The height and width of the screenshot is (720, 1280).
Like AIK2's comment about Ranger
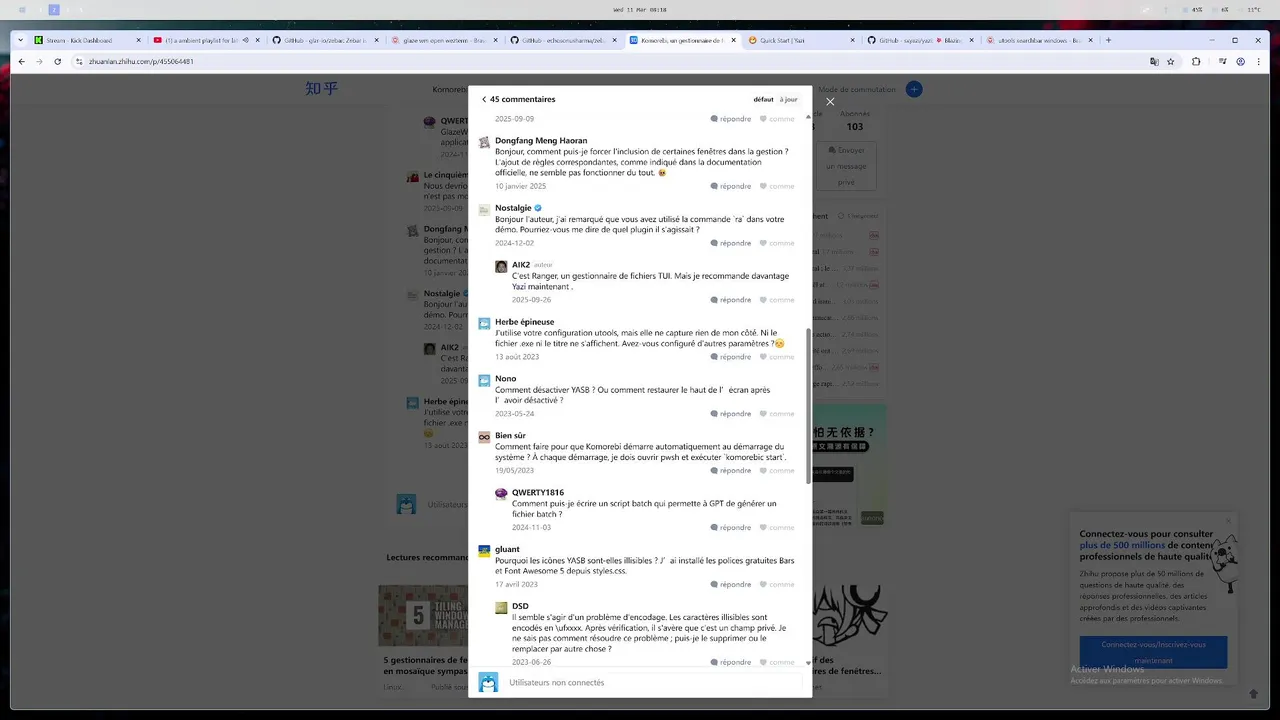(x=777, y=300)
